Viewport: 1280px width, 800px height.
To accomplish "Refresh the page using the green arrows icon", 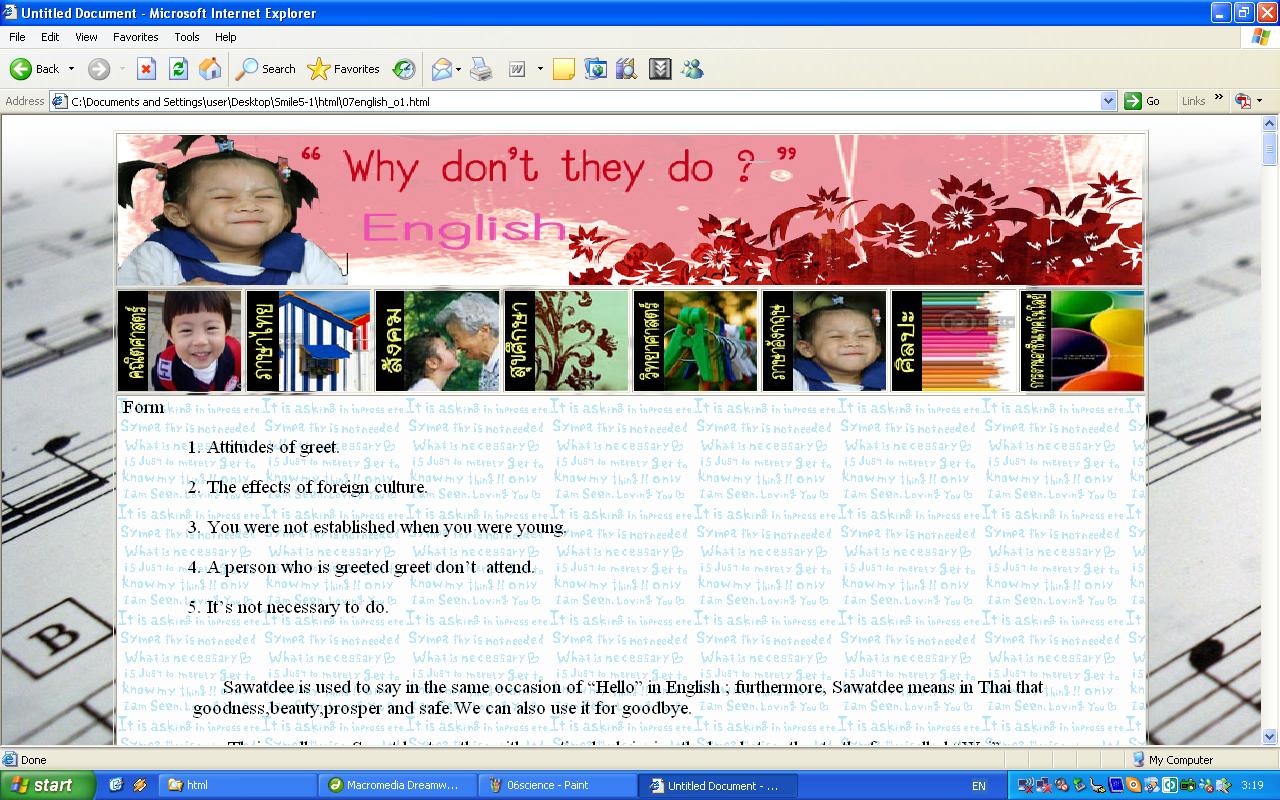I will click(178, 69).
